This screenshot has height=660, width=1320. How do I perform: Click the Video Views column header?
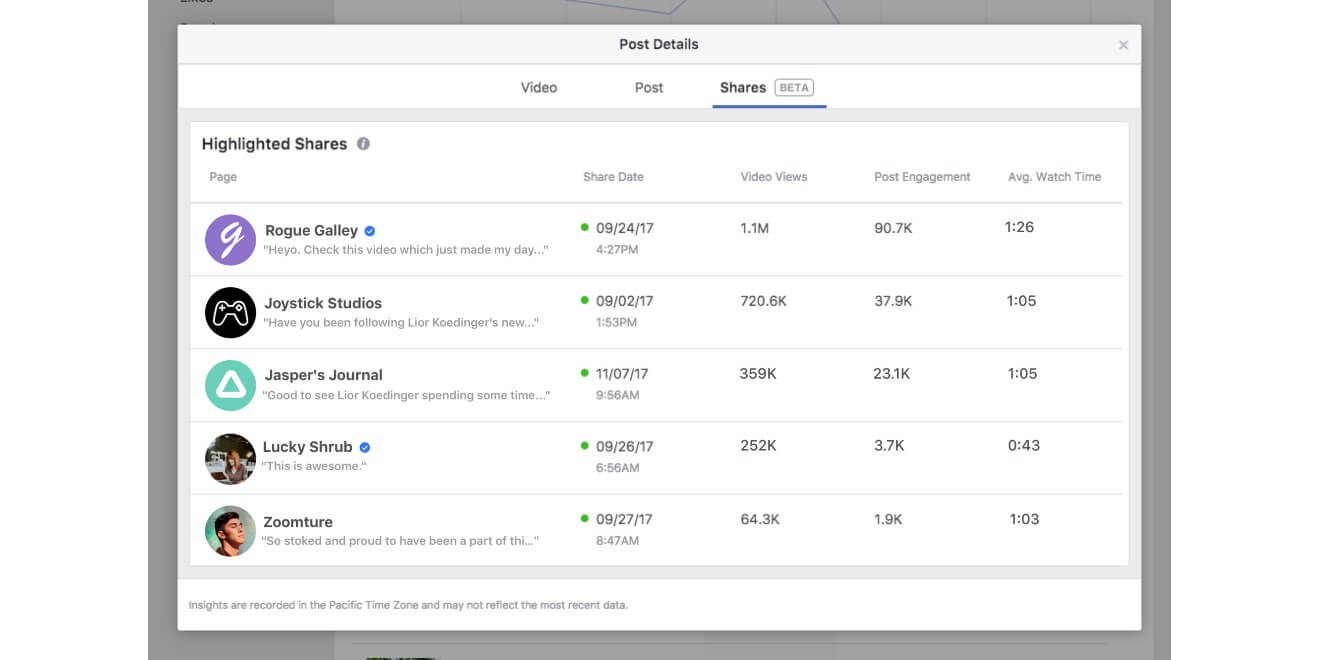(773, 177)
